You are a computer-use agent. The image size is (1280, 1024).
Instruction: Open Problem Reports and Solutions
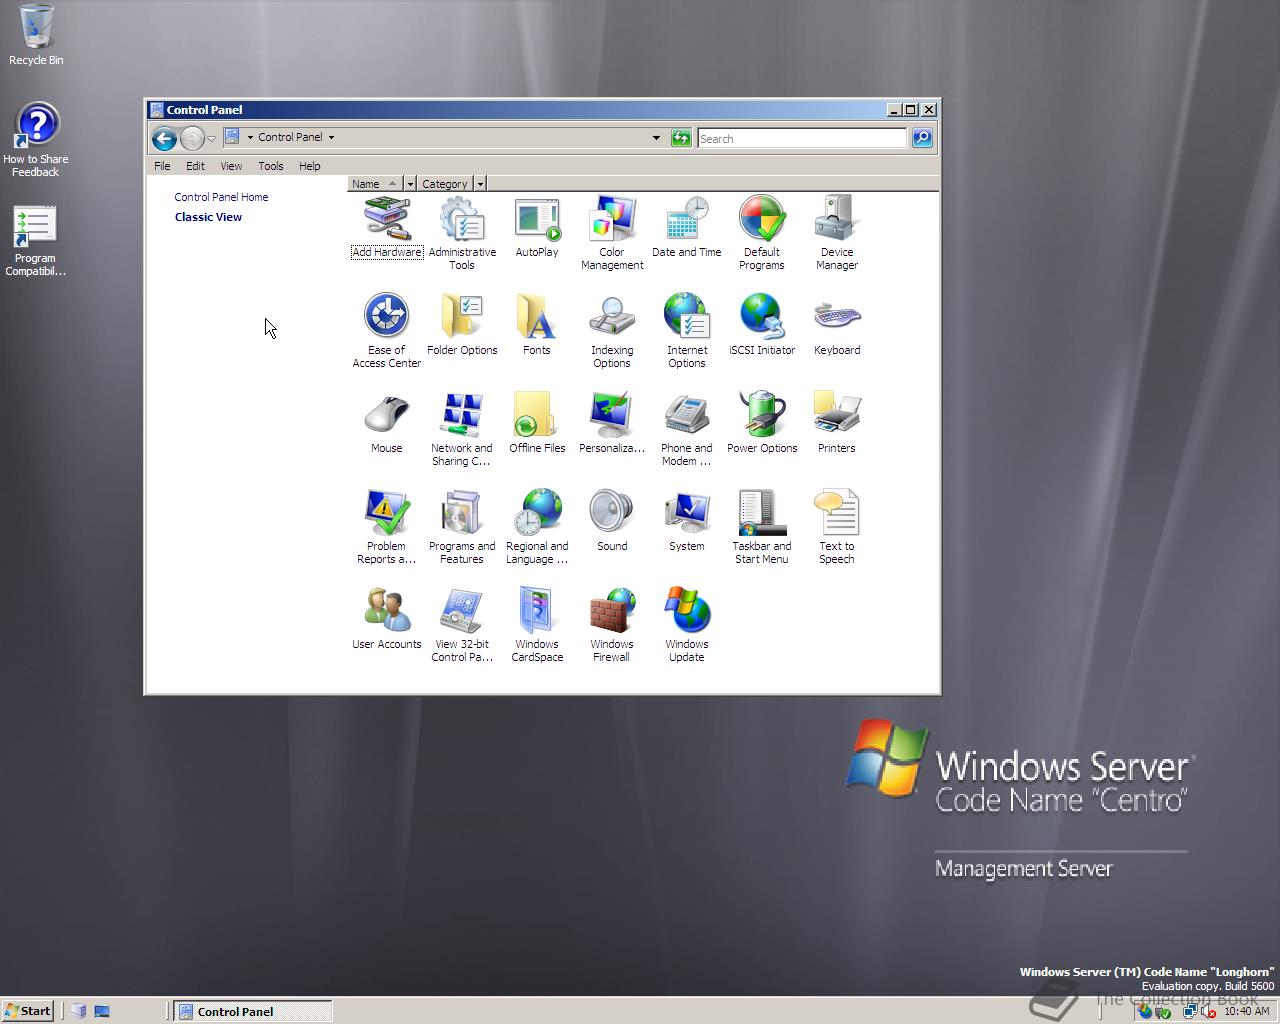pos(387,528)
